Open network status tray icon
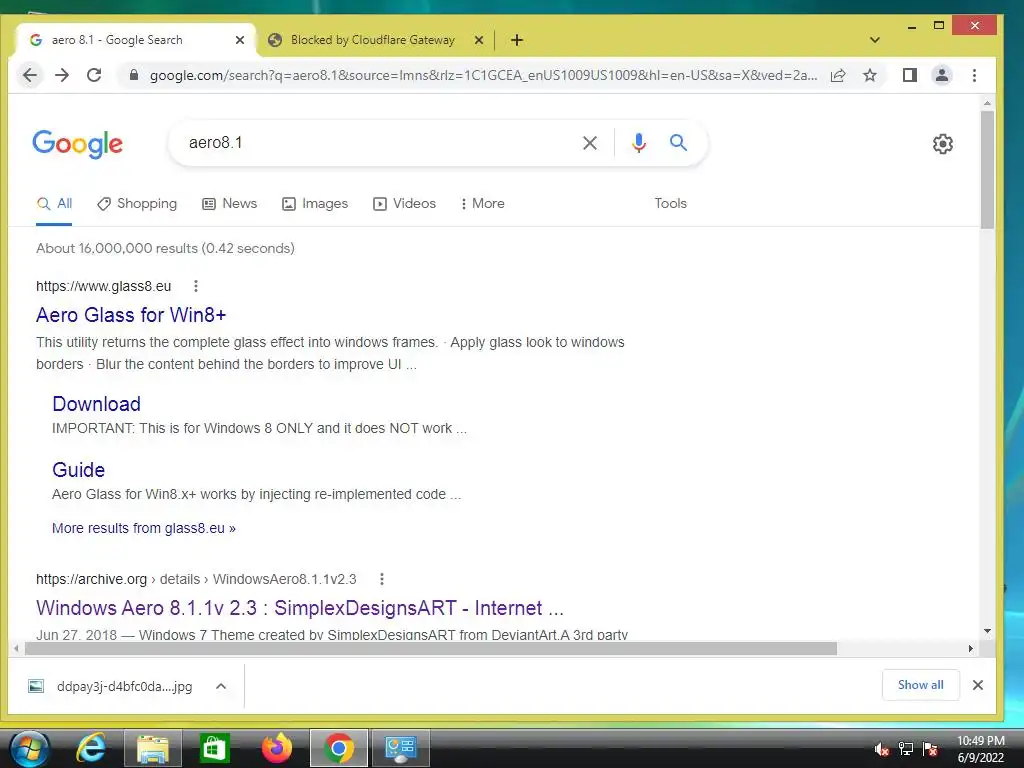 point(906,749)
